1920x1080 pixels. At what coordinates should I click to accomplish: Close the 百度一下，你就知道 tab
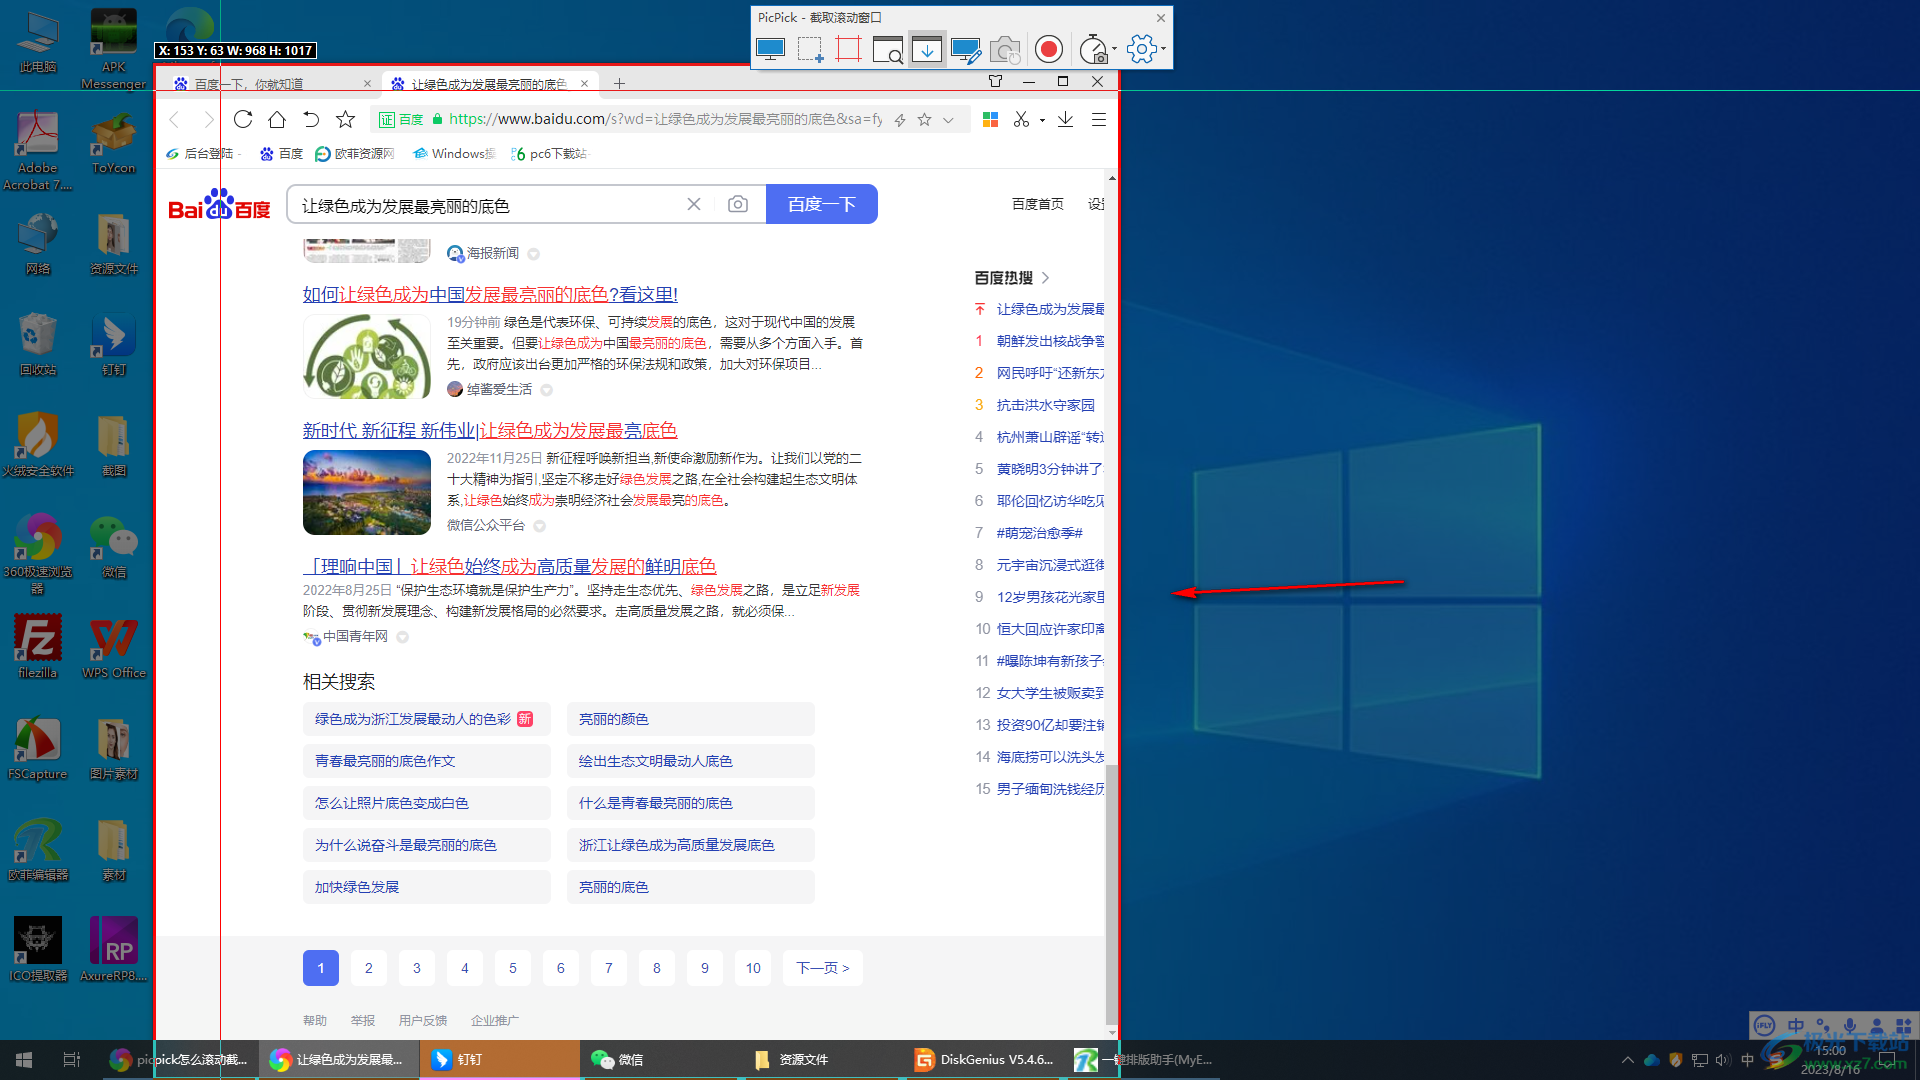(x=367, y=84)
